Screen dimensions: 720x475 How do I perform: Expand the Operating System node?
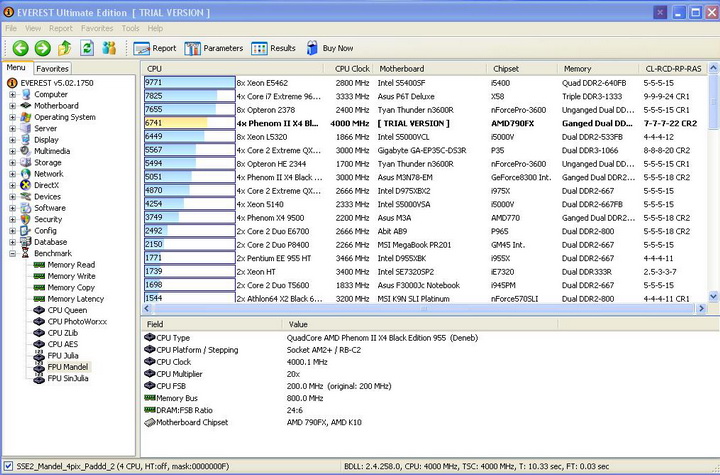tap(12, 117)
